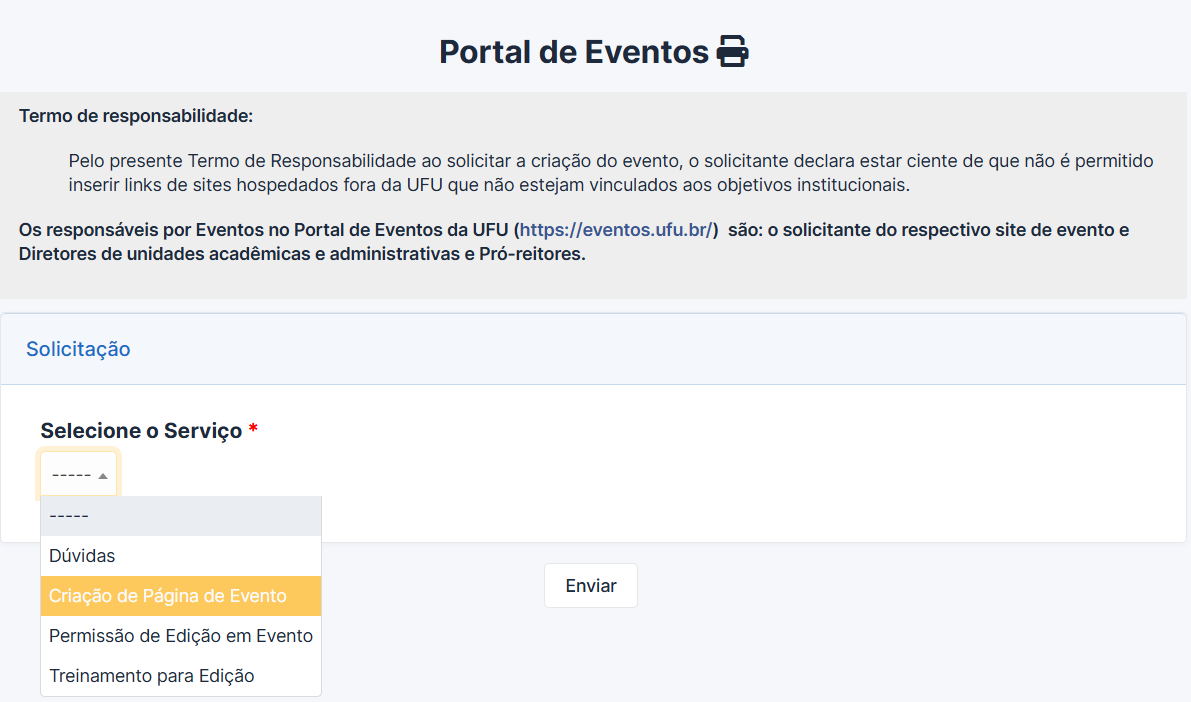Click the Selecione o Serviço select box
The image size is (1191, 702).
78,475
